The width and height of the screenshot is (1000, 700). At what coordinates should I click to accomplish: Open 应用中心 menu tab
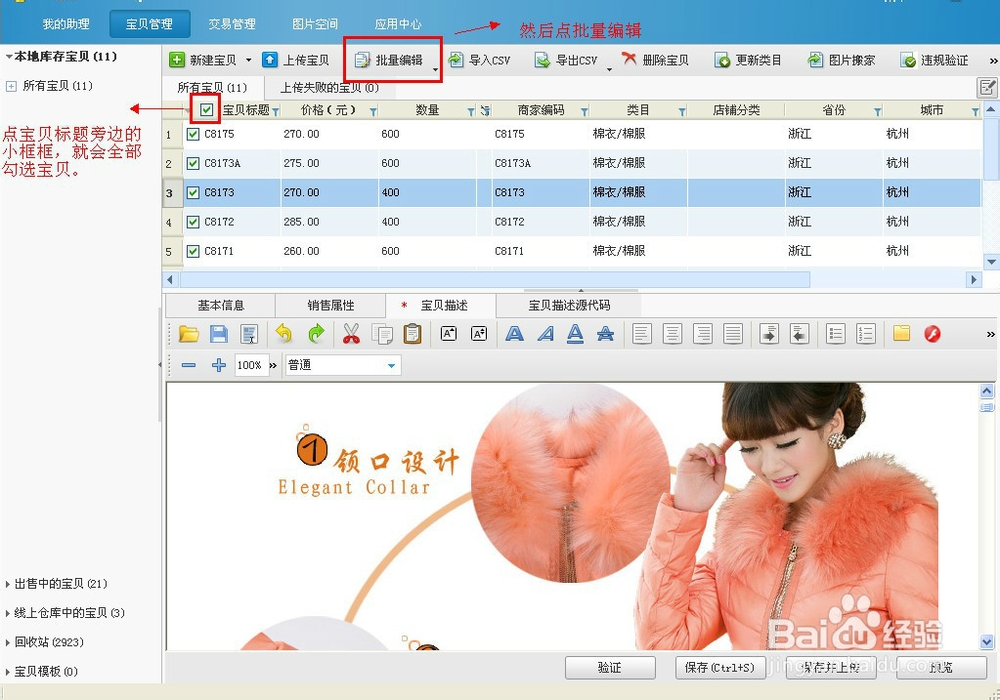[398, 24]
